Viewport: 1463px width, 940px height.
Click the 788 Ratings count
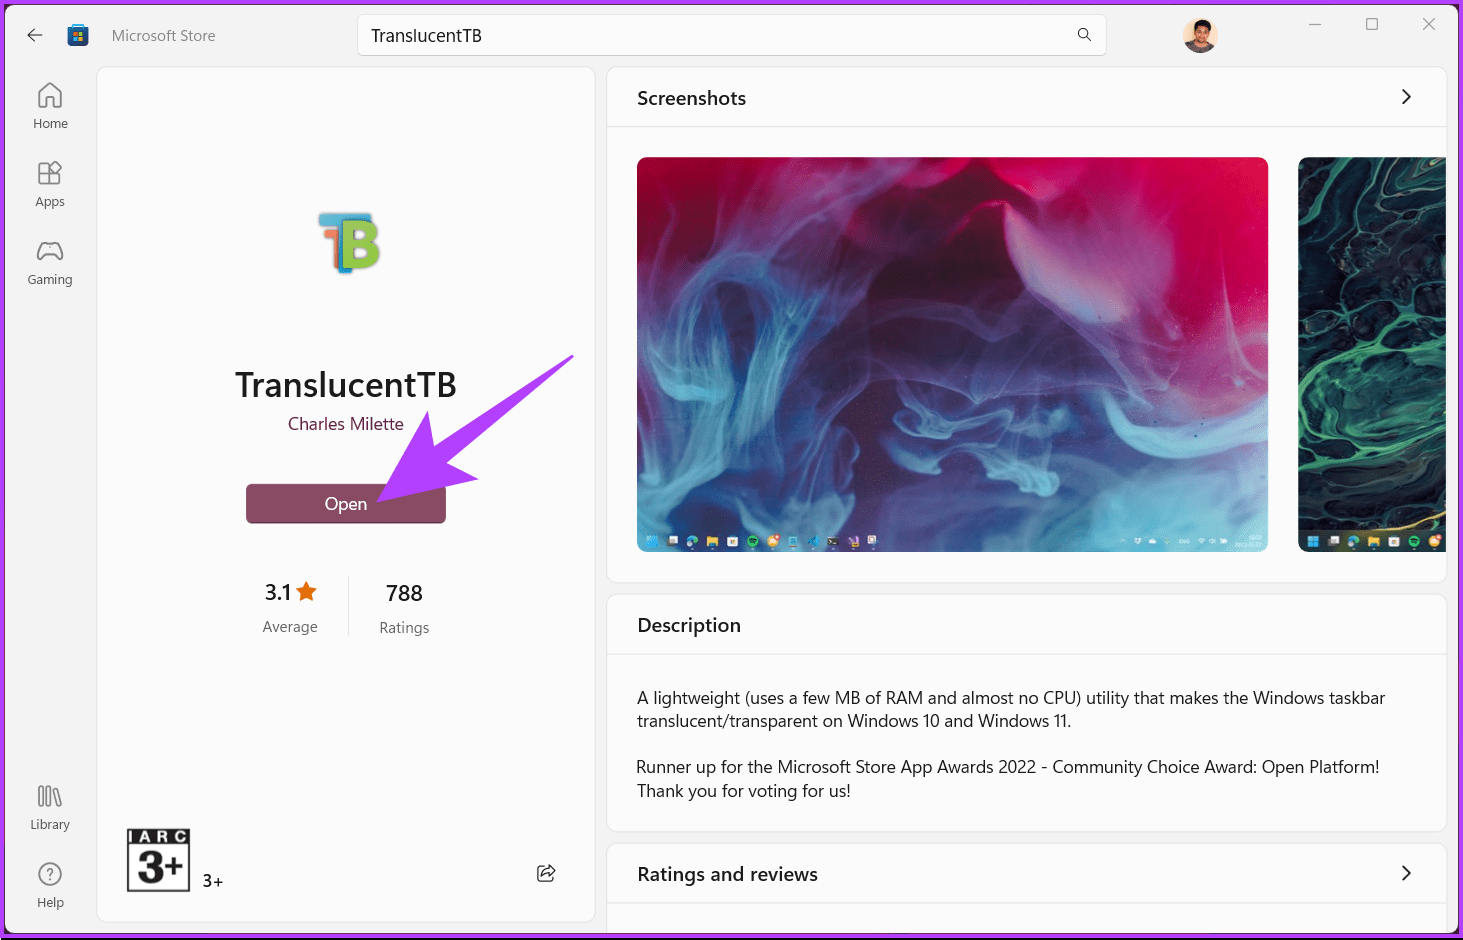(404, 607)
